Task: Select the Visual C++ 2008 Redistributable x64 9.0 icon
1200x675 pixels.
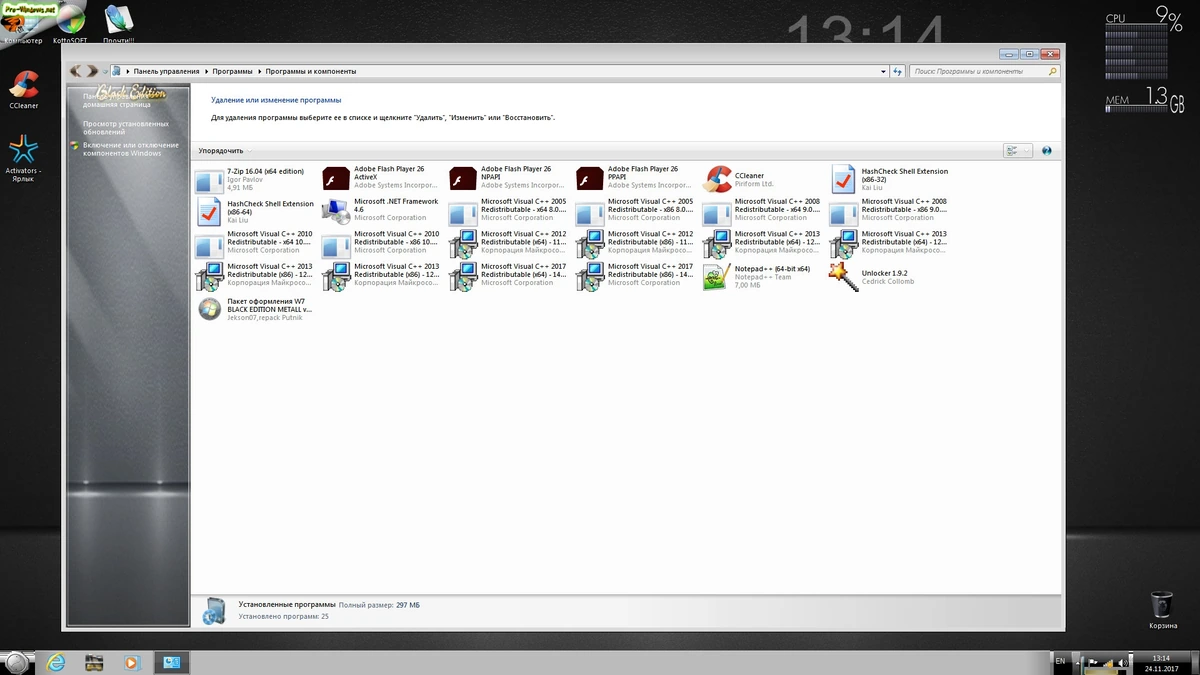Action: click(x=717, y=212)
